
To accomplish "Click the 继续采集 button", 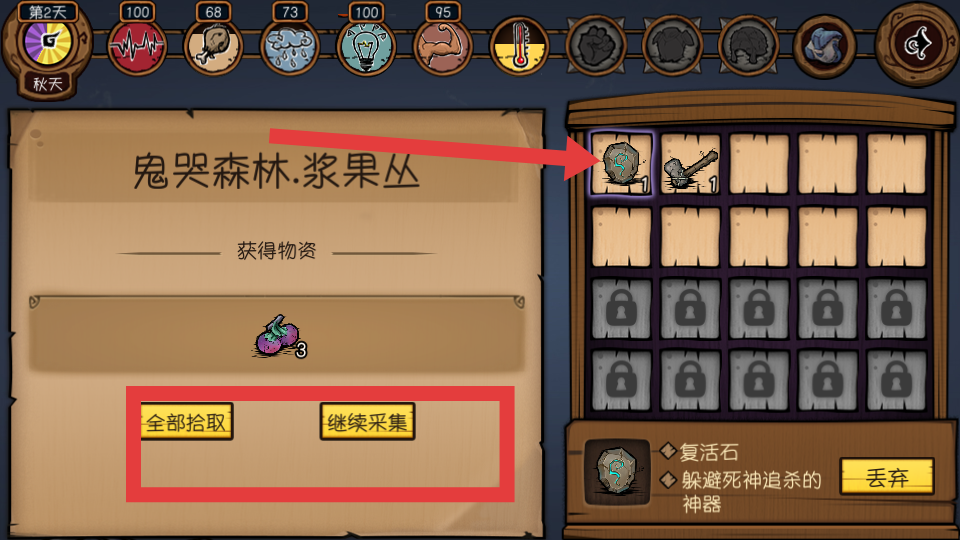I will tap(367, 422).
